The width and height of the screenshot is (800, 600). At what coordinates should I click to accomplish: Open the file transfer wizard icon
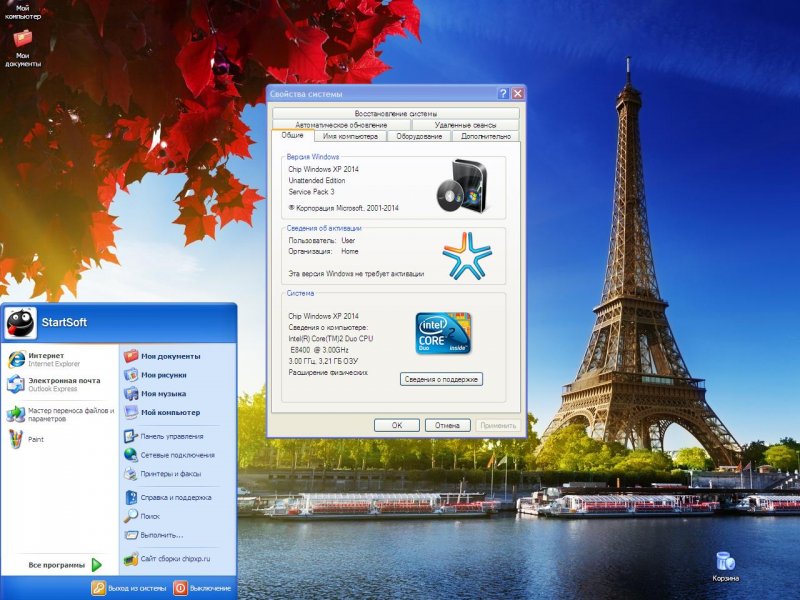click(16, 414)
